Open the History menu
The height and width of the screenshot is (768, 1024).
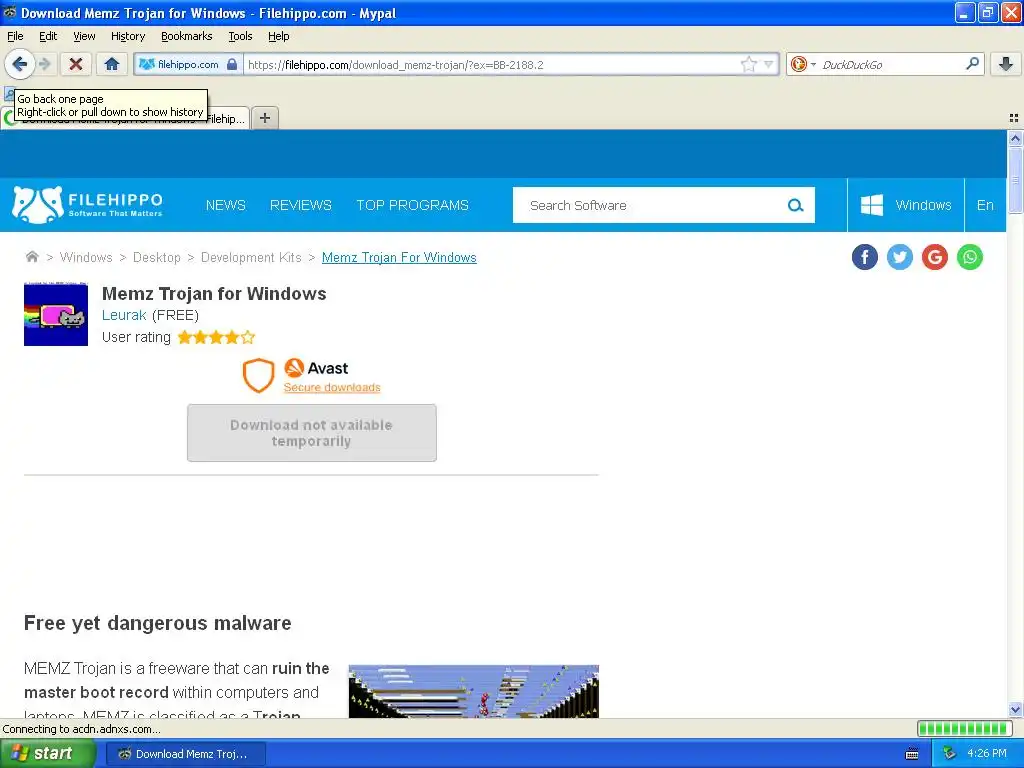click(127, 36)
